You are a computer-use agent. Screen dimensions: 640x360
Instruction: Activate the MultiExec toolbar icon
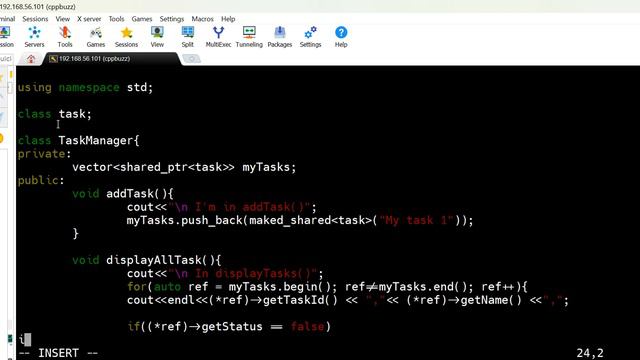pyautogui.click(x=218, y=37)
